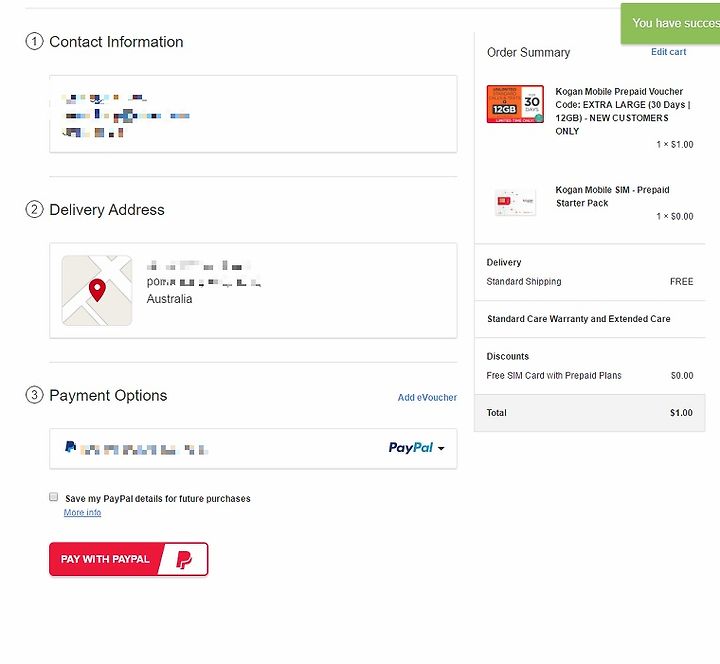This screenshot has width=720, height=664.
Task: Click the Total $1.00 amount
Action: point(681,413)
